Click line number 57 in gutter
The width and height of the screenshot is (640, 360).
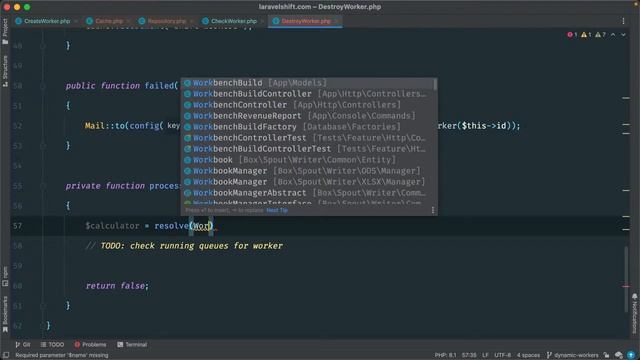(x=17, y=226)
